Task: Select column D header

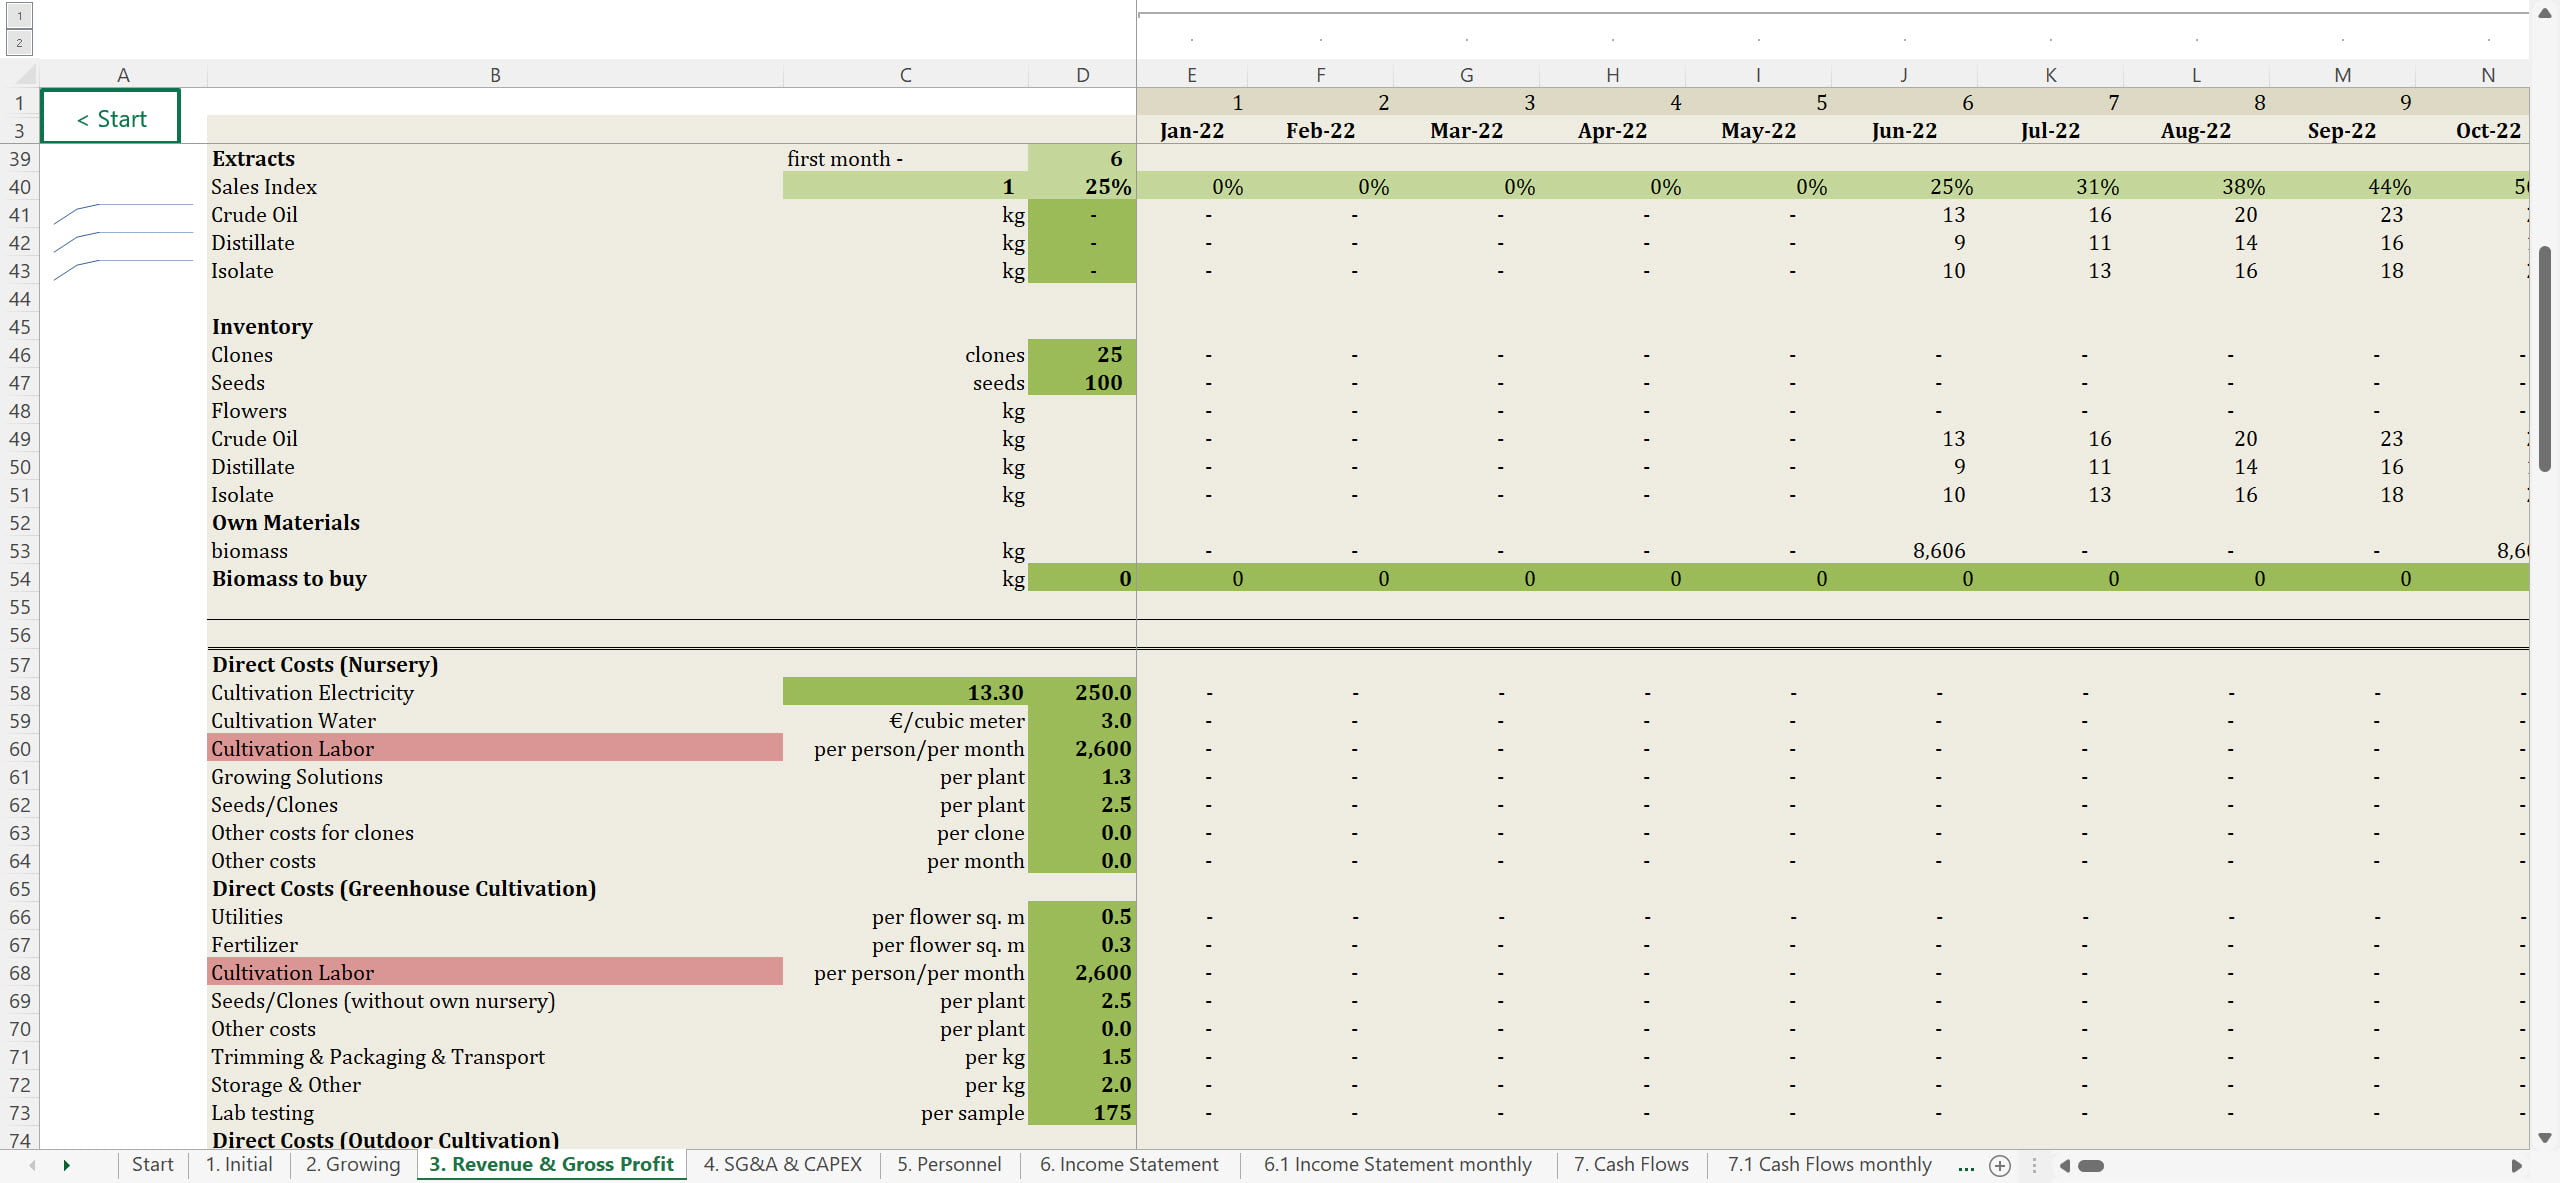Action: pyautogui.click(x=1082, y=75)
